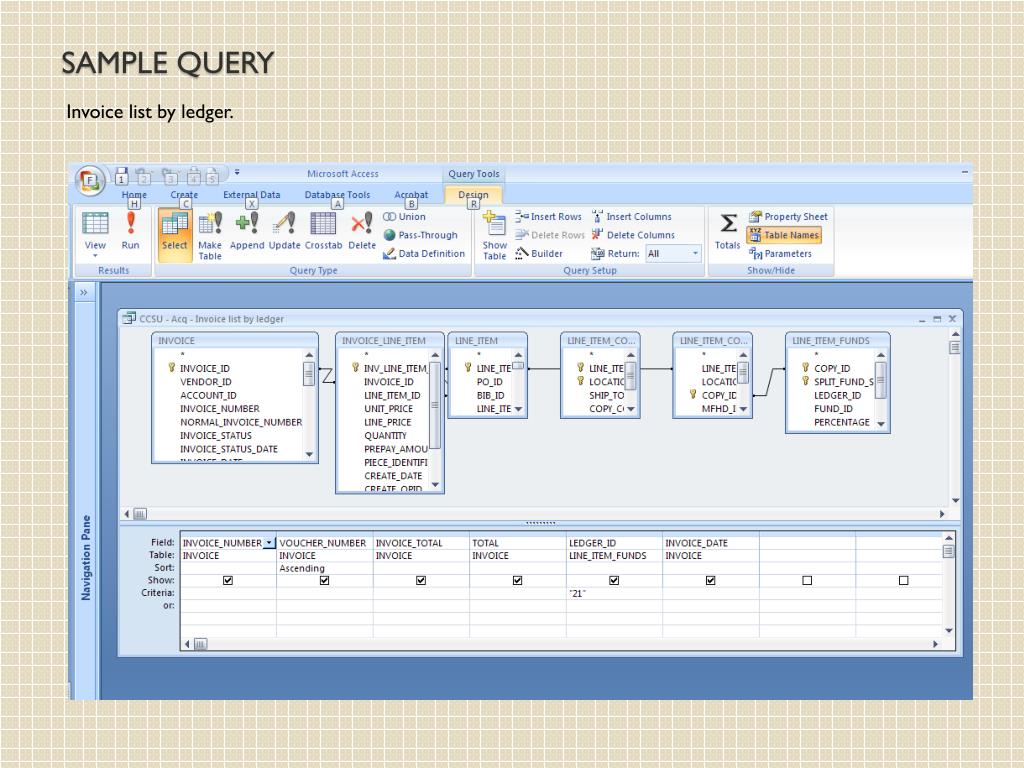Expand the Navigation Pane with the chevron
Screen dimensions: 1024x768
click(x=84, y=293)
